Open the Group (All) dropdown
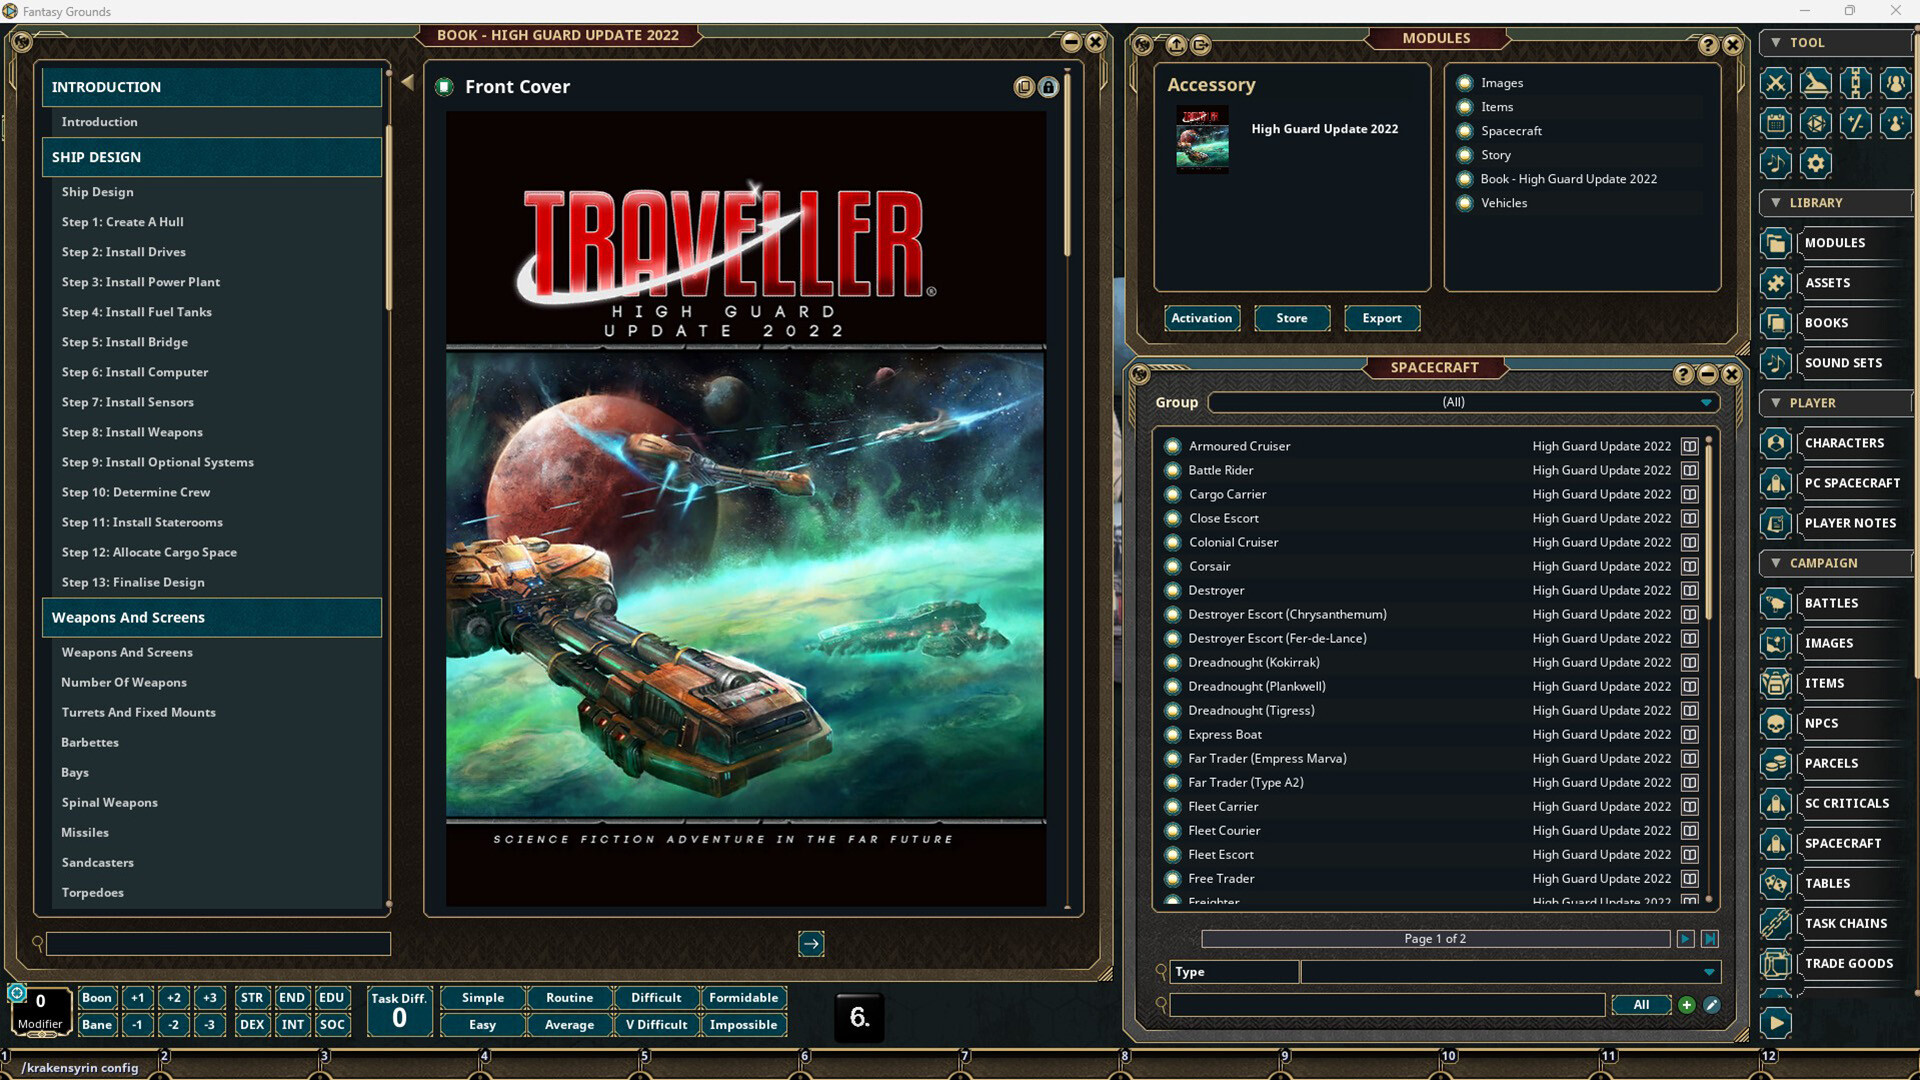Image resolution: width=1920 pixels, height=1080 pixels. point(1464,402)
